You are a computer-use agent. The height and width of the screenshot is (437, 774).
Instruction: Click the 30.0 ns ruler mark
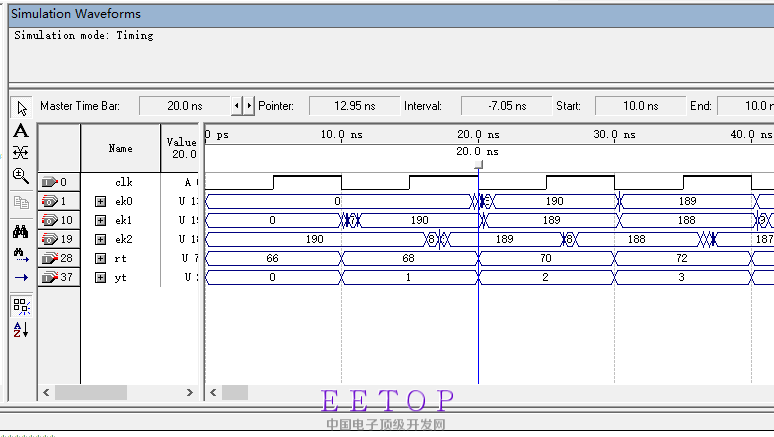tap(615, 135)
